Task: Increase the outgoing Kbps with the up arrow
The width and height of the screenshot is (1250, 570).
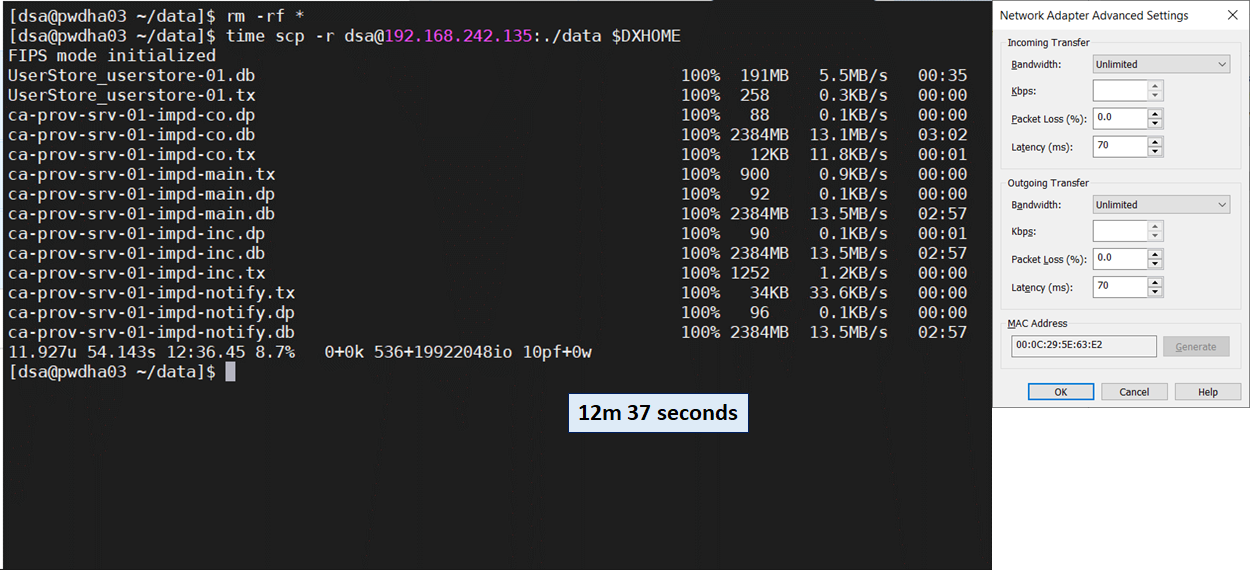Action: click(1155, 226)
